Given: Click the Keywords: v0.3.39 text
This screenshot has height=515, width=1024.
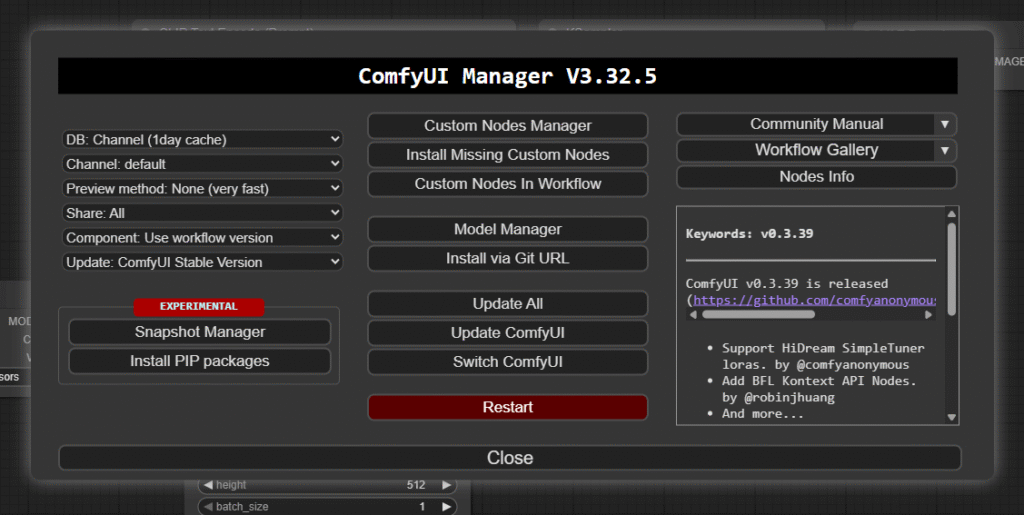Looking at the screenshot, I should pos(750,234).
